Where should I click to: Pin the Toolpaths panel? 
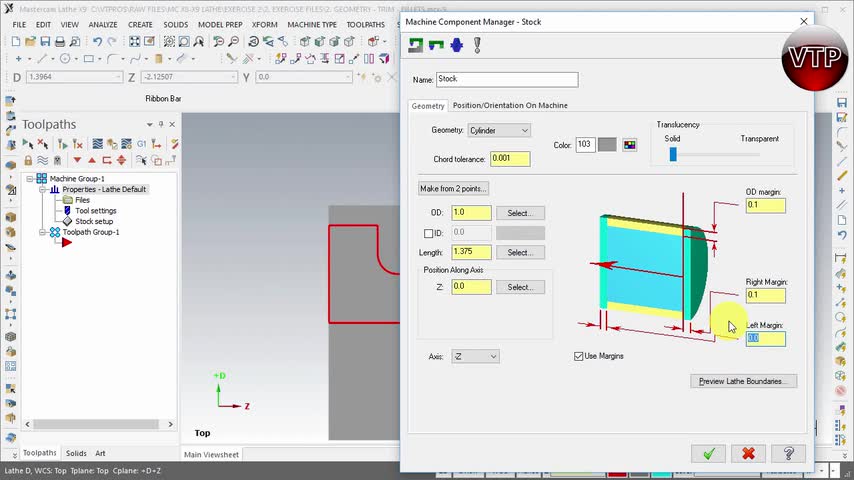(161, 124)
